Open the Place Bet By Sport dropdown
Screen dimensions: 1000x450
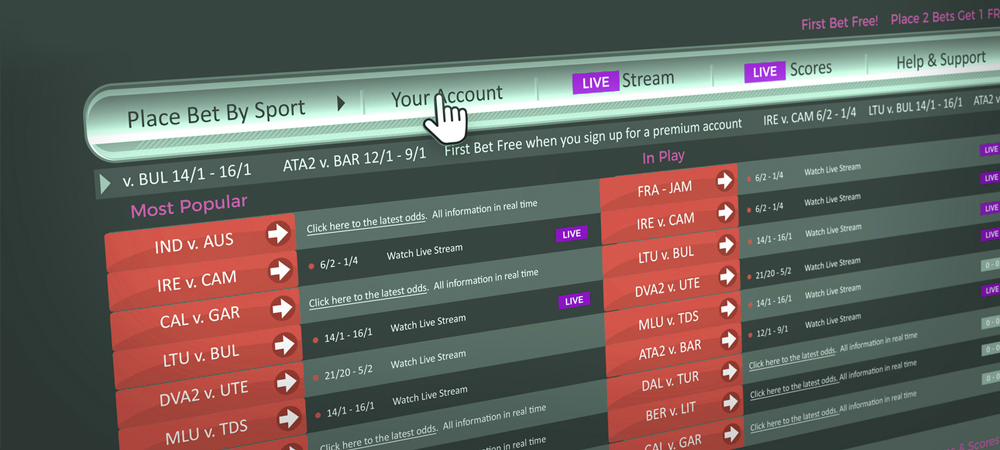pos(235,113)
